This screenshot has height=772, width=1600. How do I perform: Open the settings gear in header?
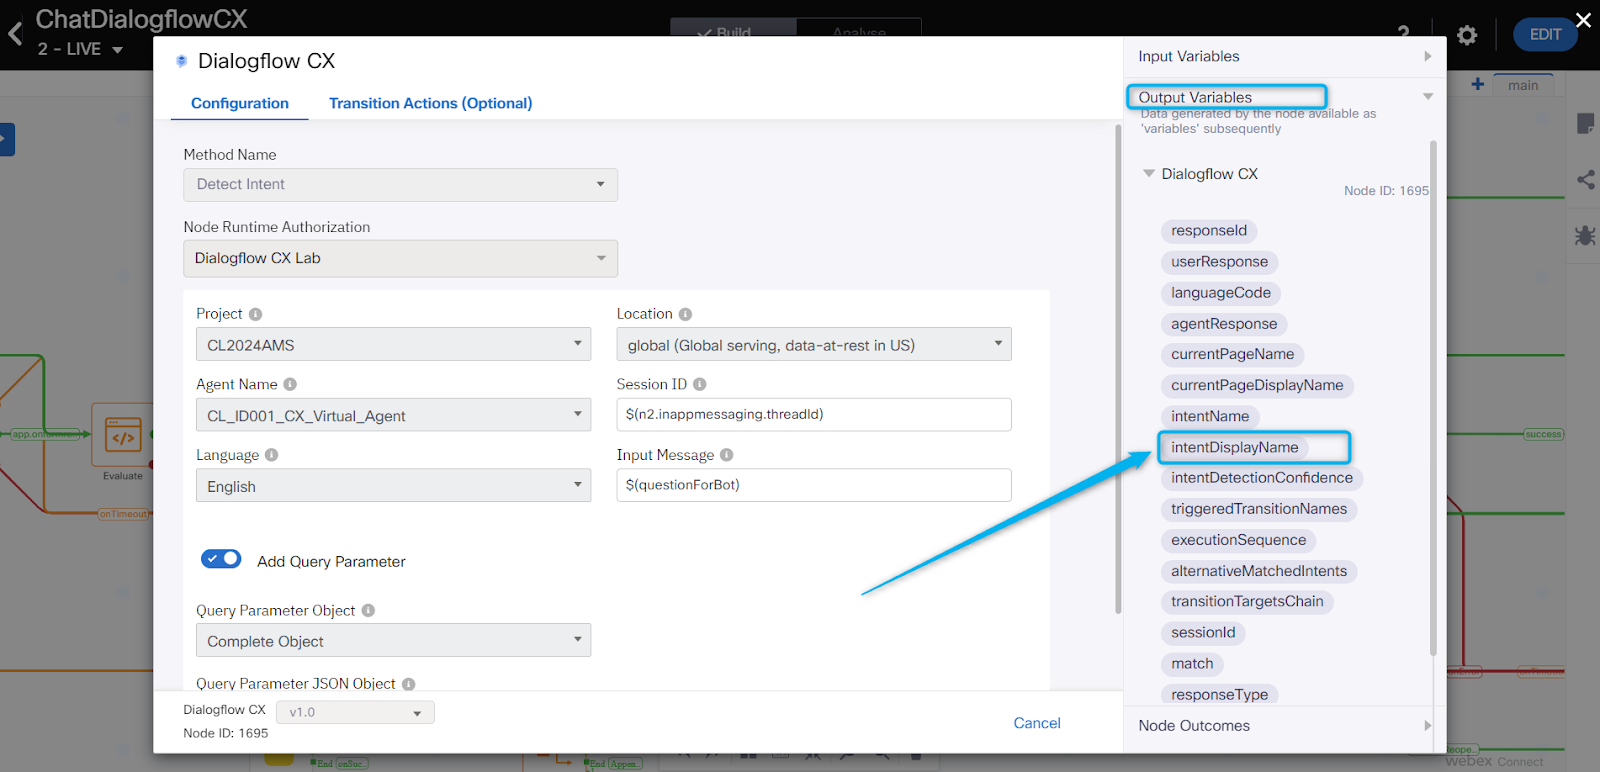1467,35
